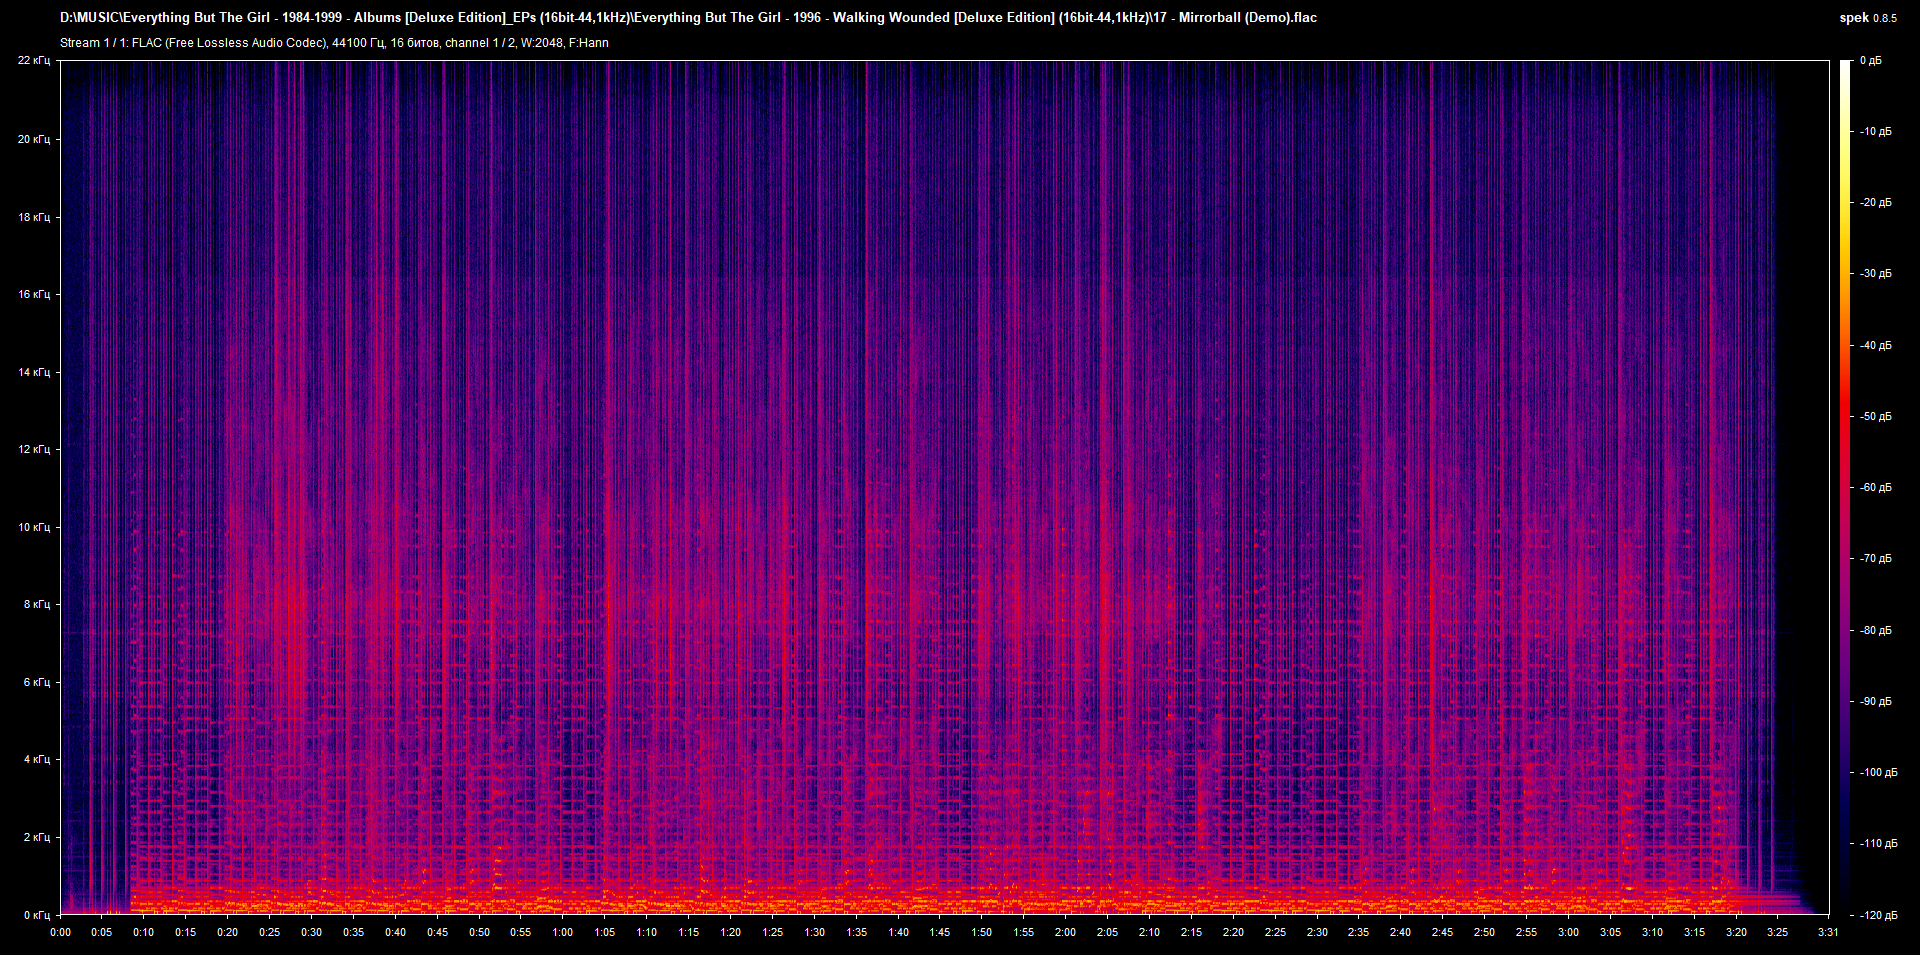This screenshot has height=955, width=1920.
Task: Click the file path title text
Action: click(x=688, y=18)
